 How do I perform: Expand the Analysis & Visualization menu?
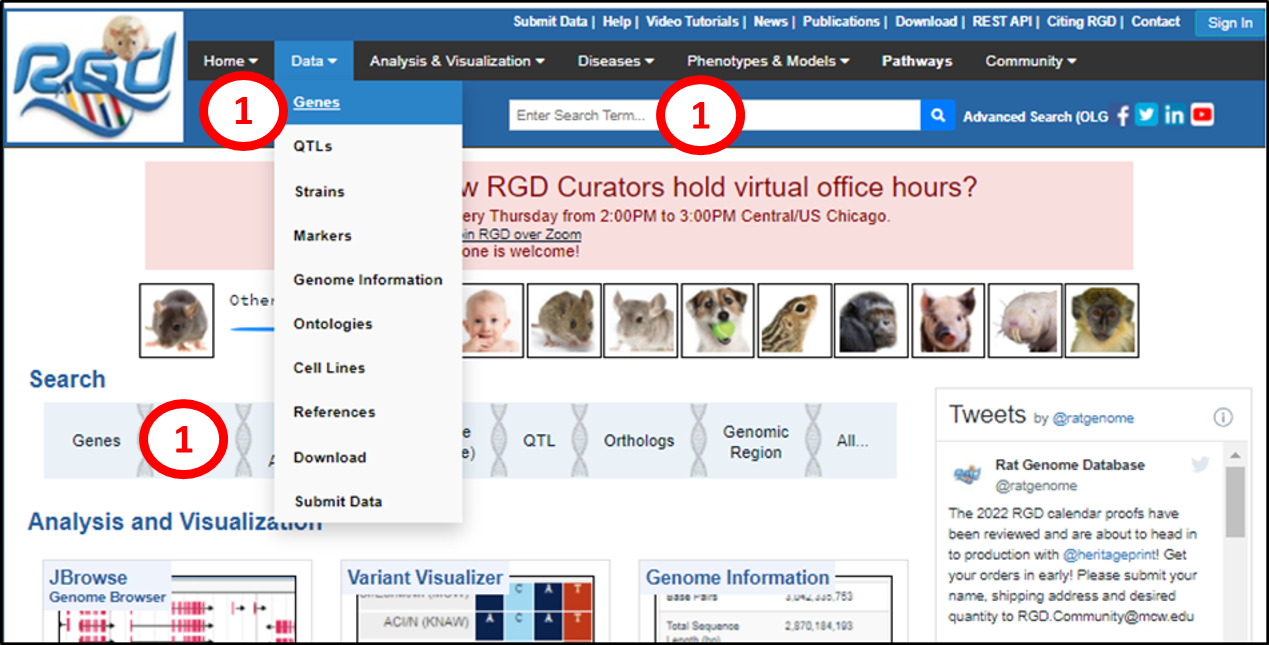(x=457, y=61)
